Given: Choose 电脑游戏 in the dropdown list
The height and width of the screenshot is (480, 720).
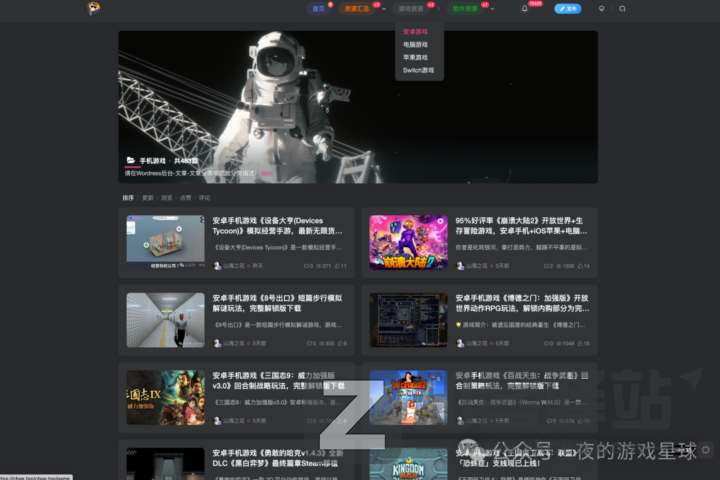Looking at the screenshot, I should (415, 45).
